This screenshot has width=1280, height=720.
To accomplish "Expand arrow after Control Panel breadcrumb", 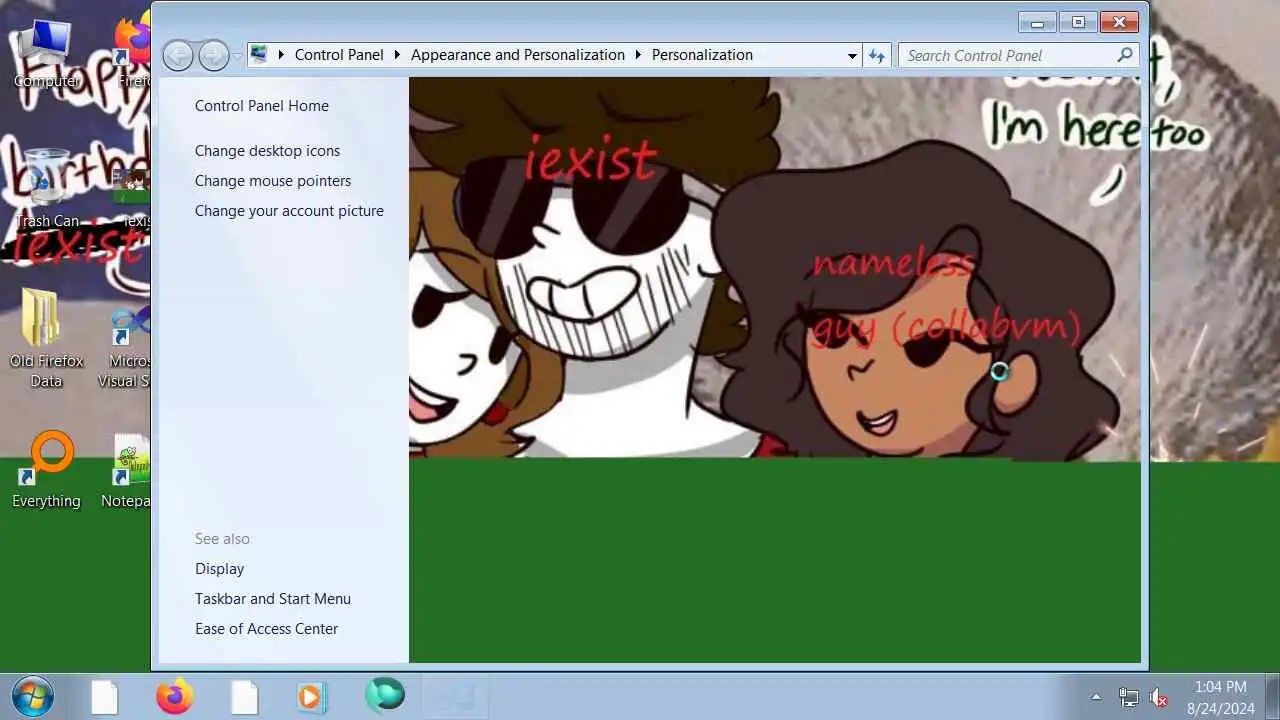I will point(397,55).
